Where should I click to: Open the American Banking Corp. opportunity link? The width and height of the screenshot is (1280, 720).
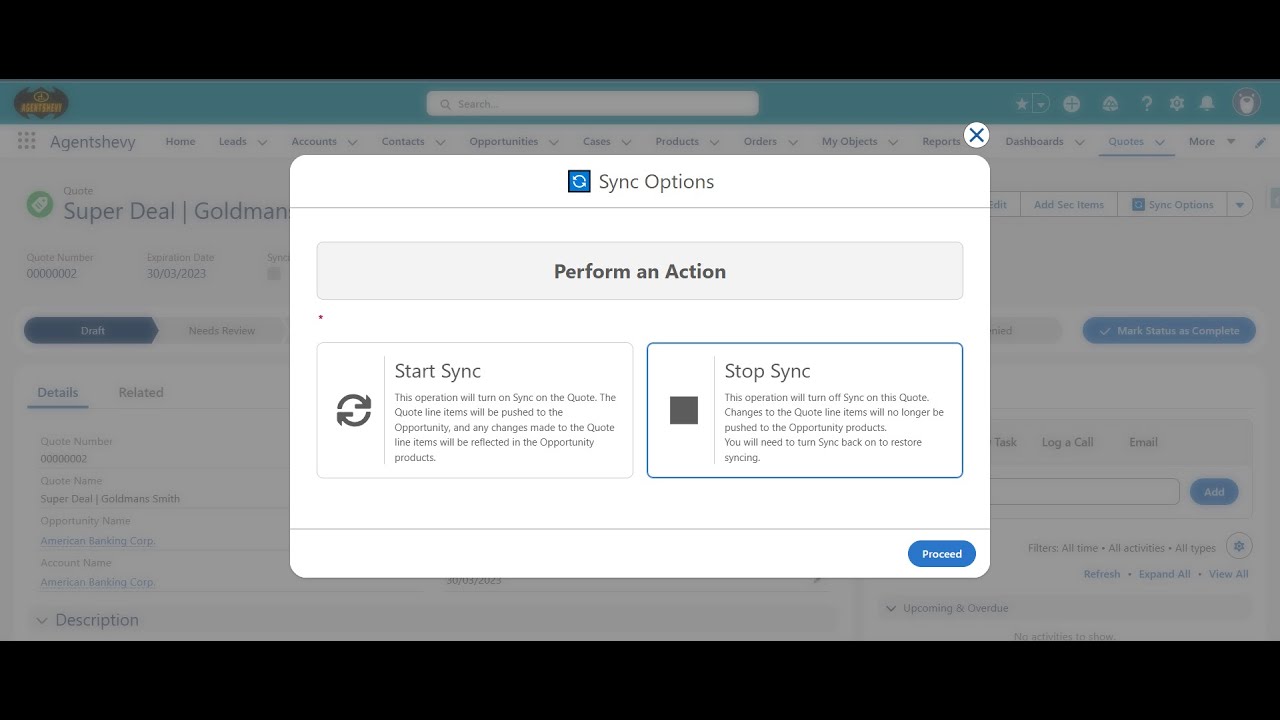point(98,541)
